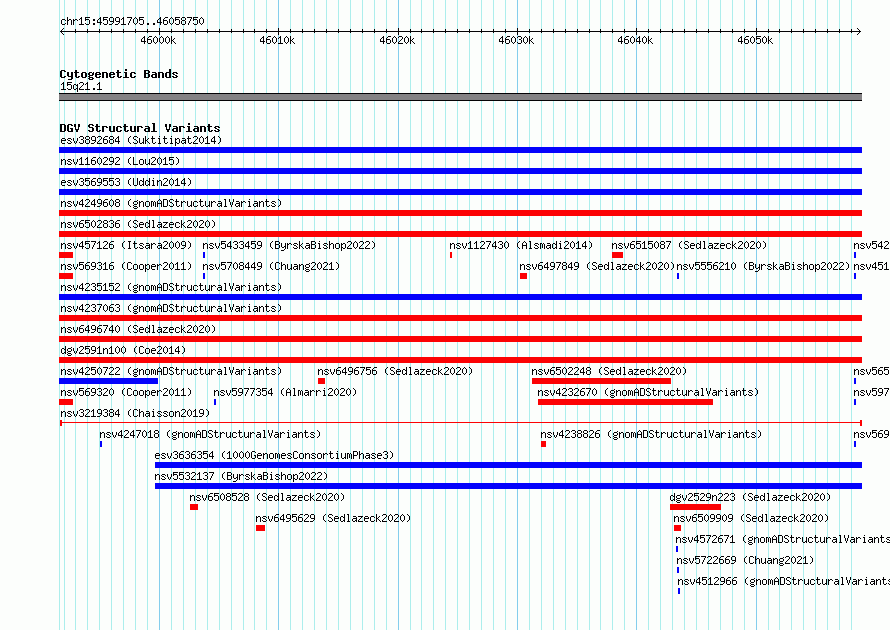Select the nsv1160292 (Lou2015) variant label
Screen dimensions: 890x630
click(120, 161)
